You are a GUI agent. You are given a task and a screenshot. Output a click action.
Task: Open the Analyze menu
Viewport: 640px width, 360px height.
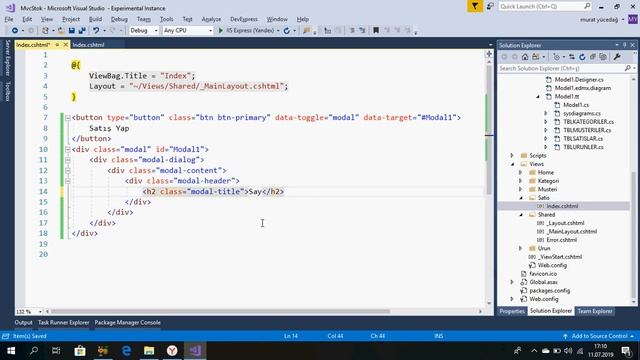pyautogui.click(x=211, y=19)
